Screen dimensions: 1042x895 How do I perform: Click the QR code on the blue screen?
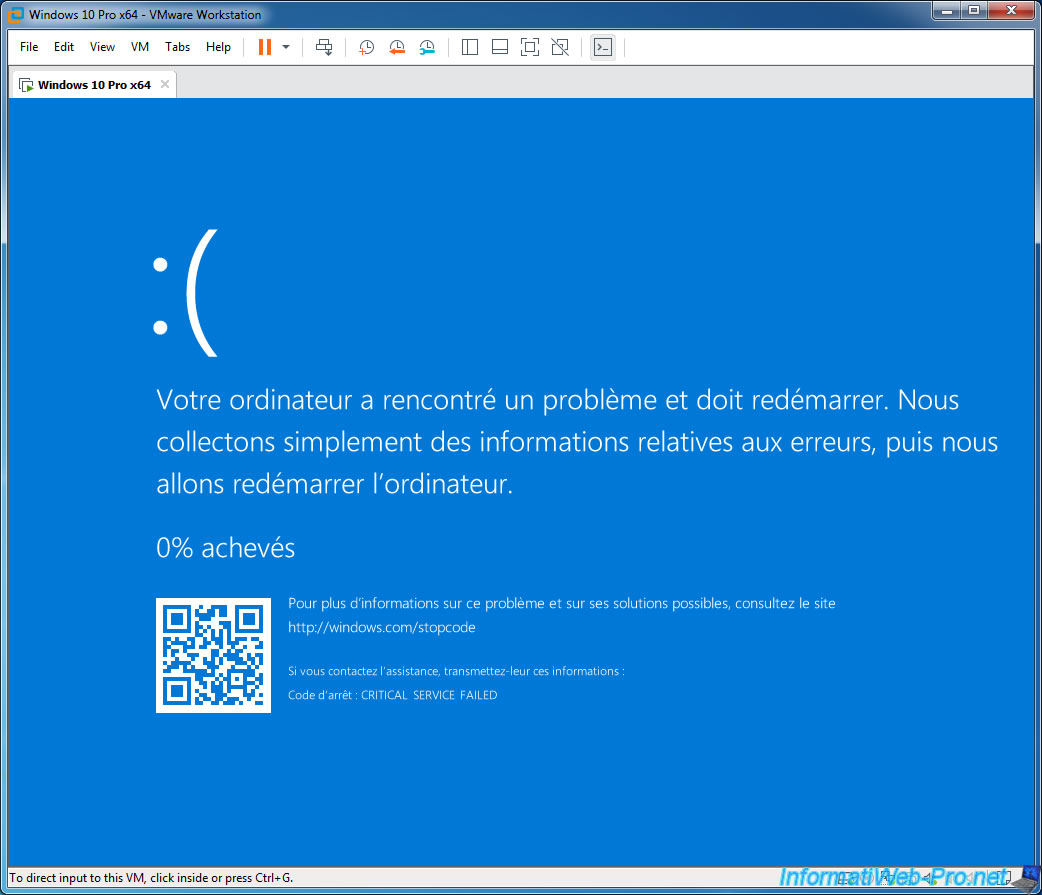[x=213, y=655]
